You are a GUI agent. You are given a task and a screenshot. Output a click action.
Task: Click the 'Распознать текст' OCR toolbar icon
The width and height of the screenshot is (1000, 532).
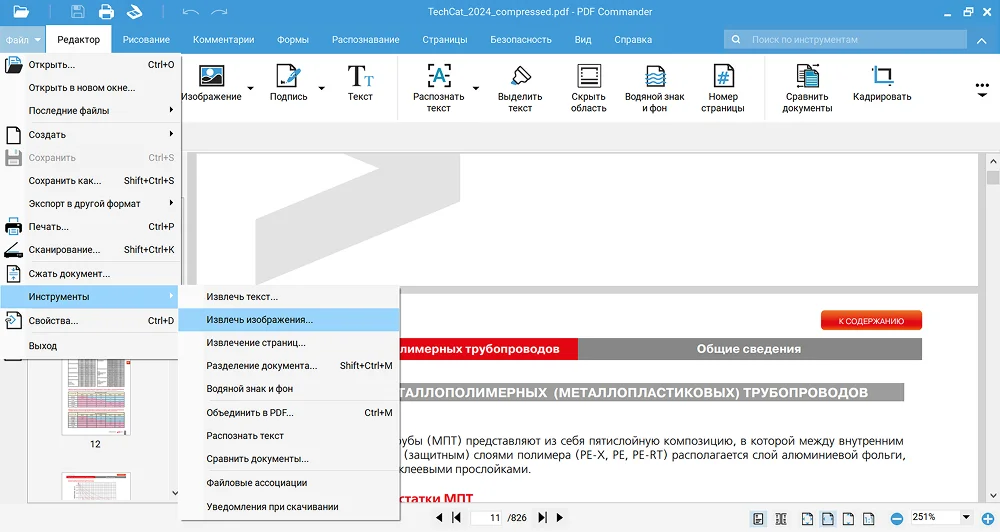[438, 88]
